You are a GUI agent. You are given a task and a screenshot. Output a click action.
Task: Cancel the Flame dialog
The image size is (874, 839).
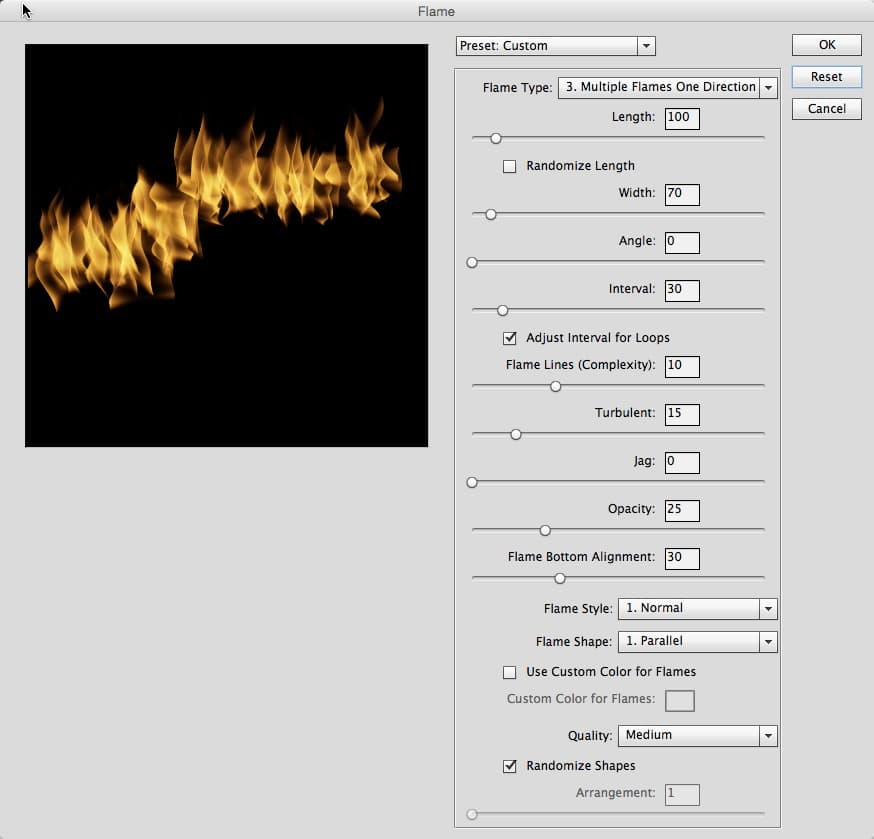tap(827, 109)
